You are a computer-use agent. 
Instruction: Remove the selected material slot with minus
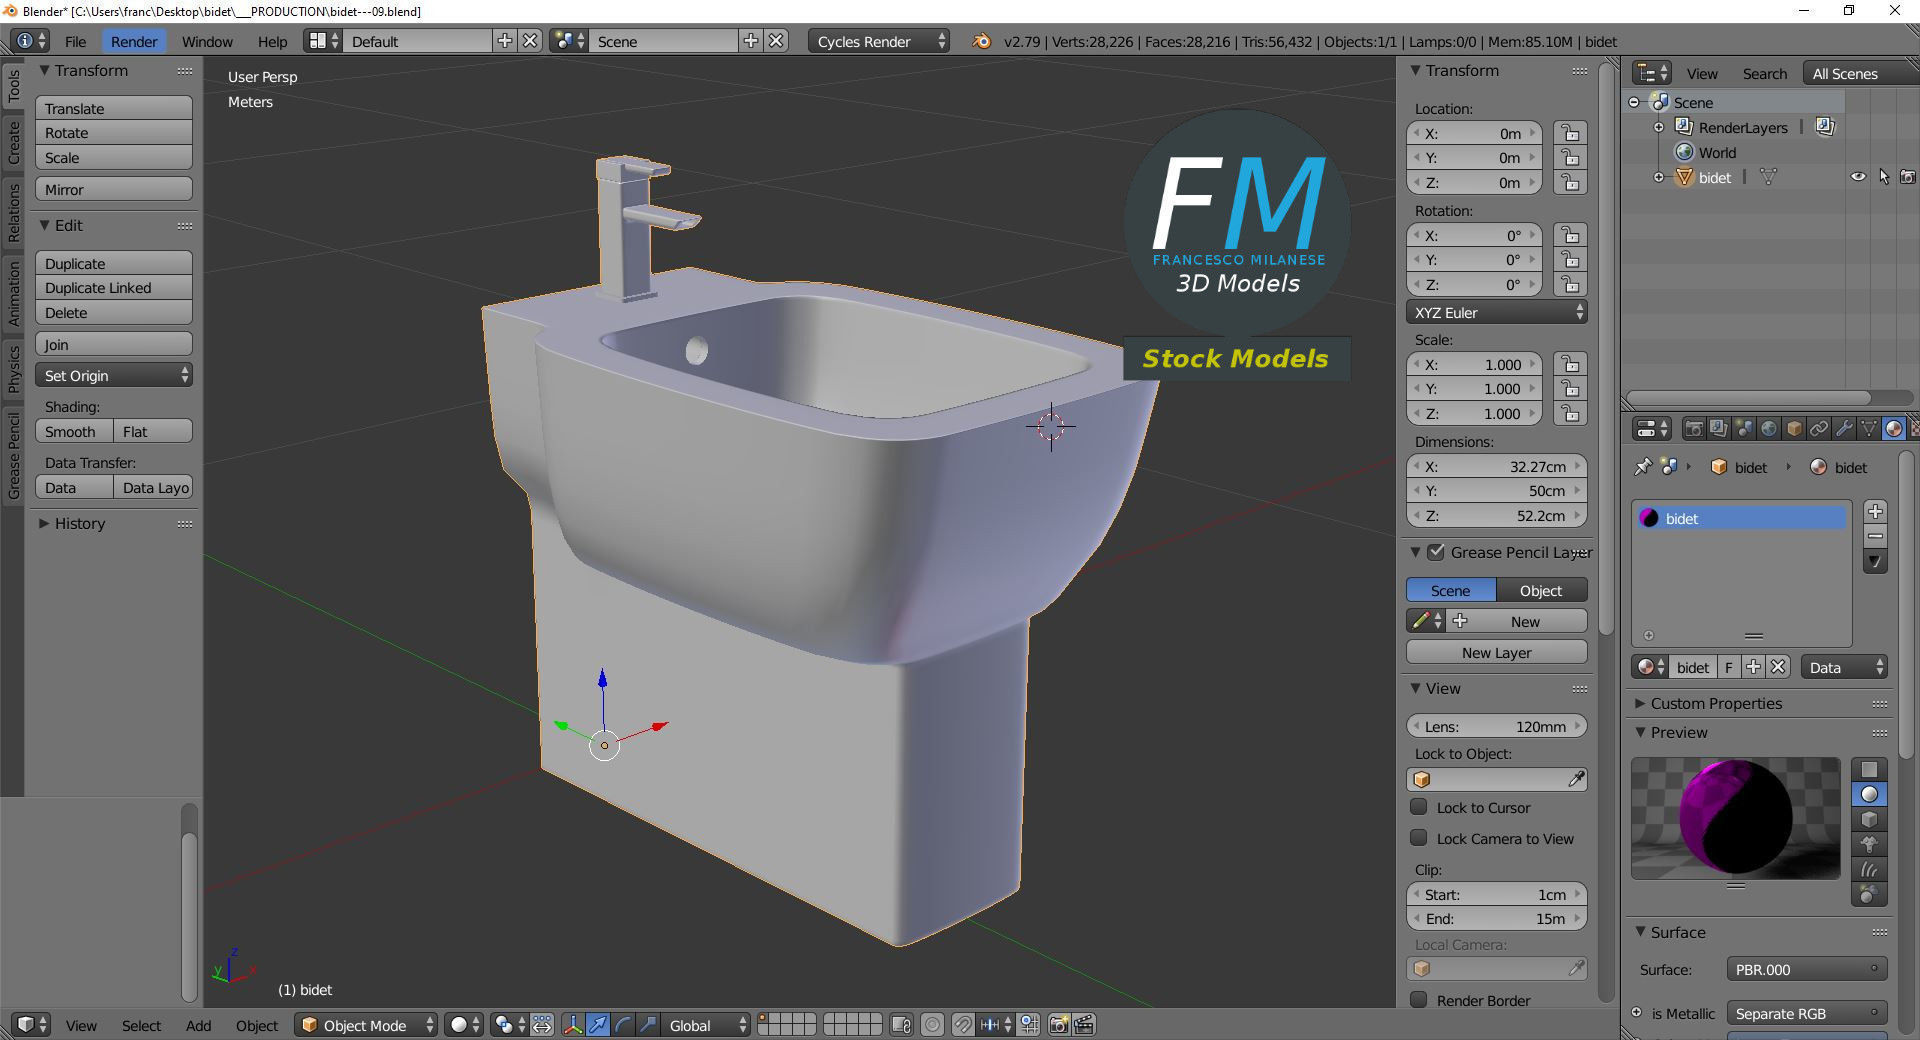[x=1875, y=536]
